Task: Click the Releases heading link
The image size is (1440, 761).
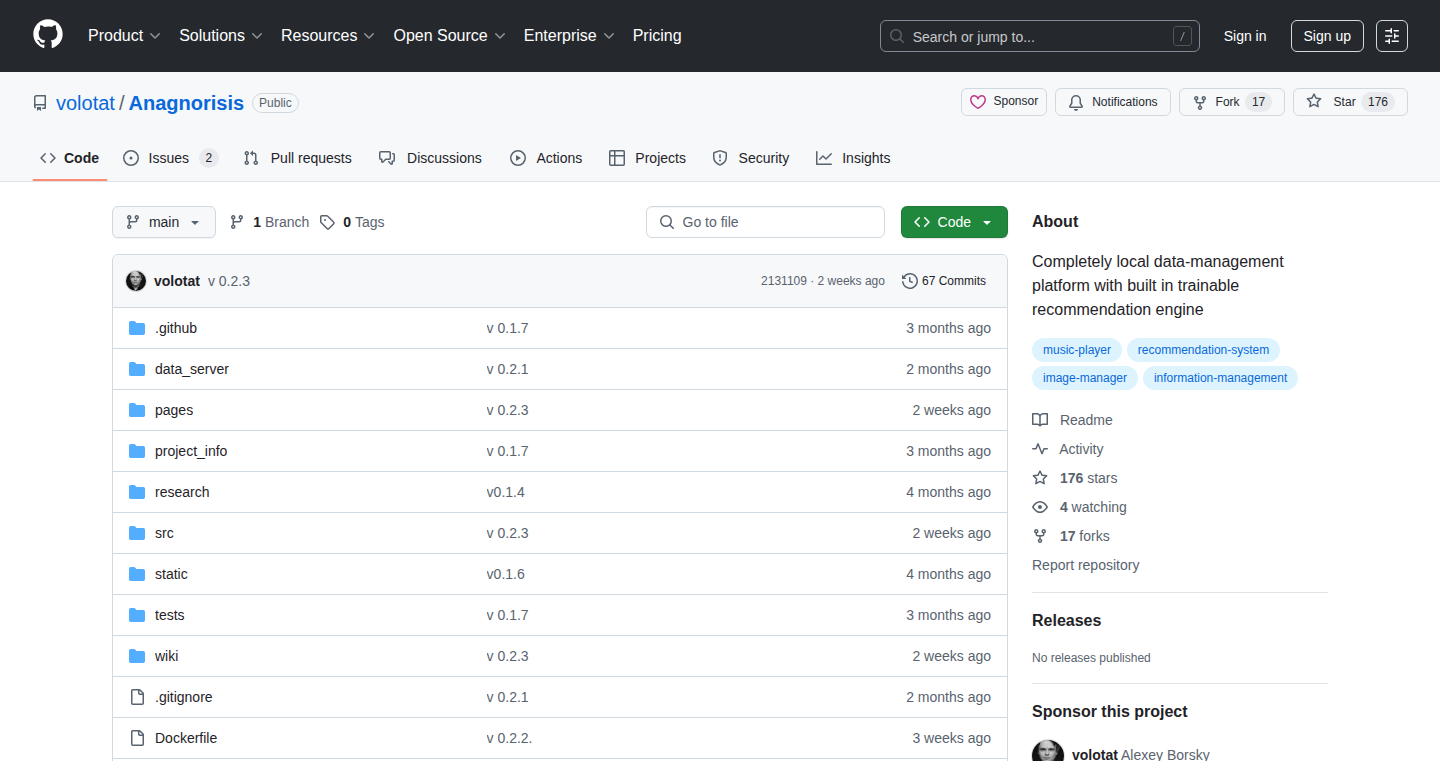Action: click(x=1066, y=620)
